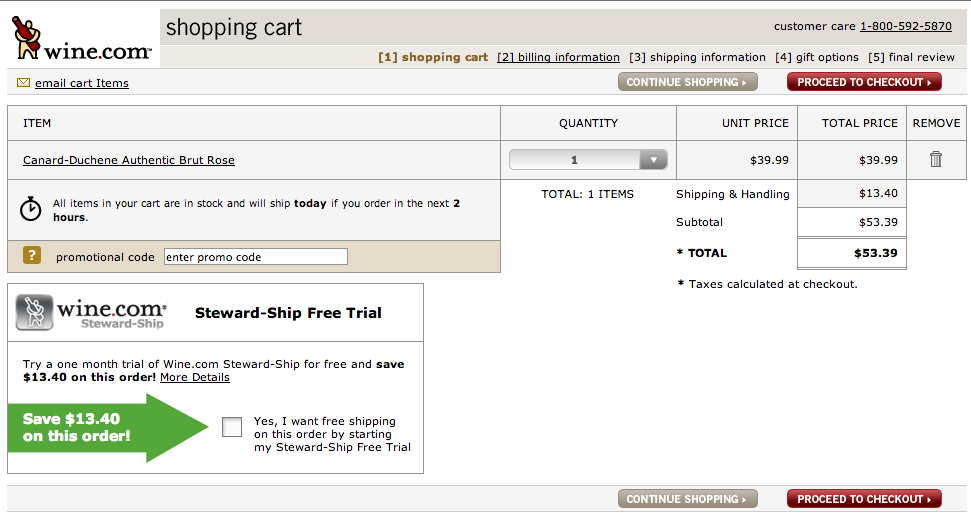Viewport: 971px width, 513px height.
Task: Click the TOTAL: 1 ITEMS text
Action: (588, 194)
